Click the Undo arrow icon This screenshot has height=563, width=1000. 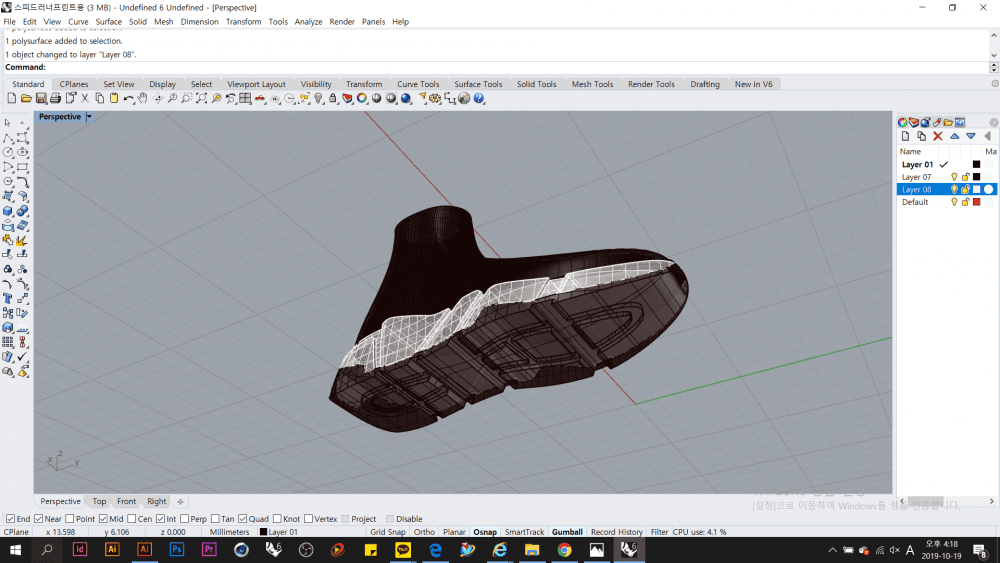click(128, 98)
